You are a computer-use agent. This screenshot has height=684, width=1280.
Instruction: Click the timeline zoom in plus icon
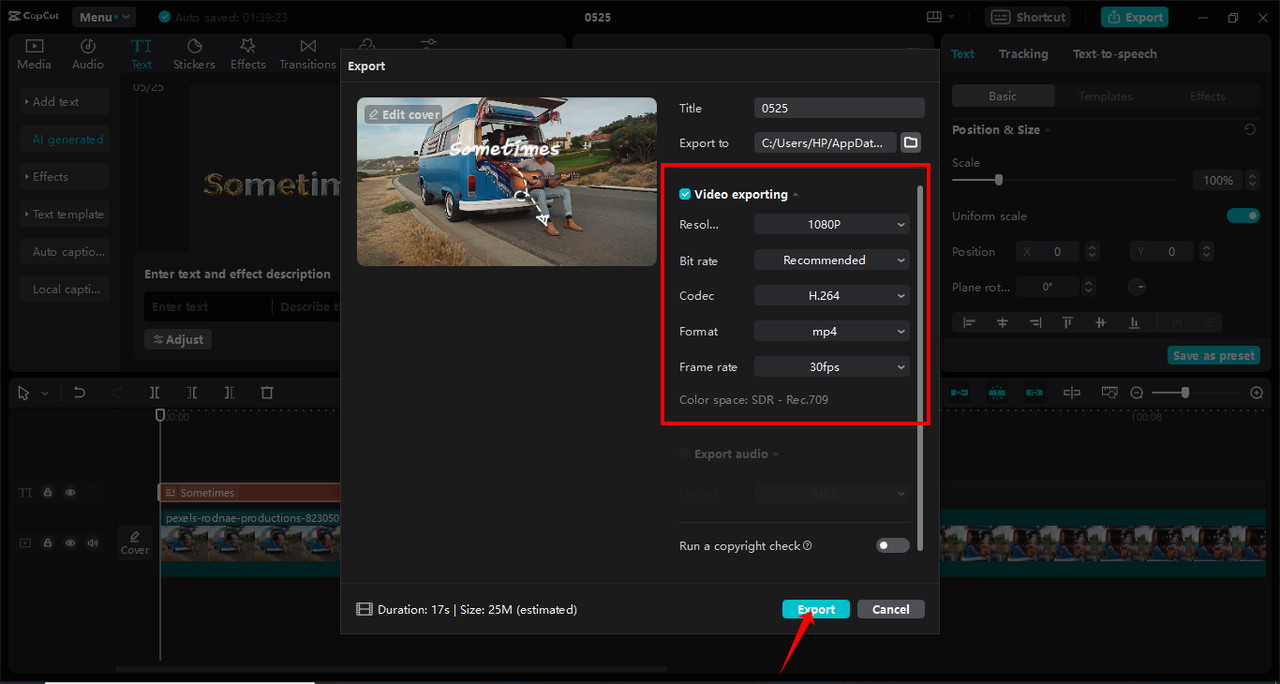tap(1257, 393)
